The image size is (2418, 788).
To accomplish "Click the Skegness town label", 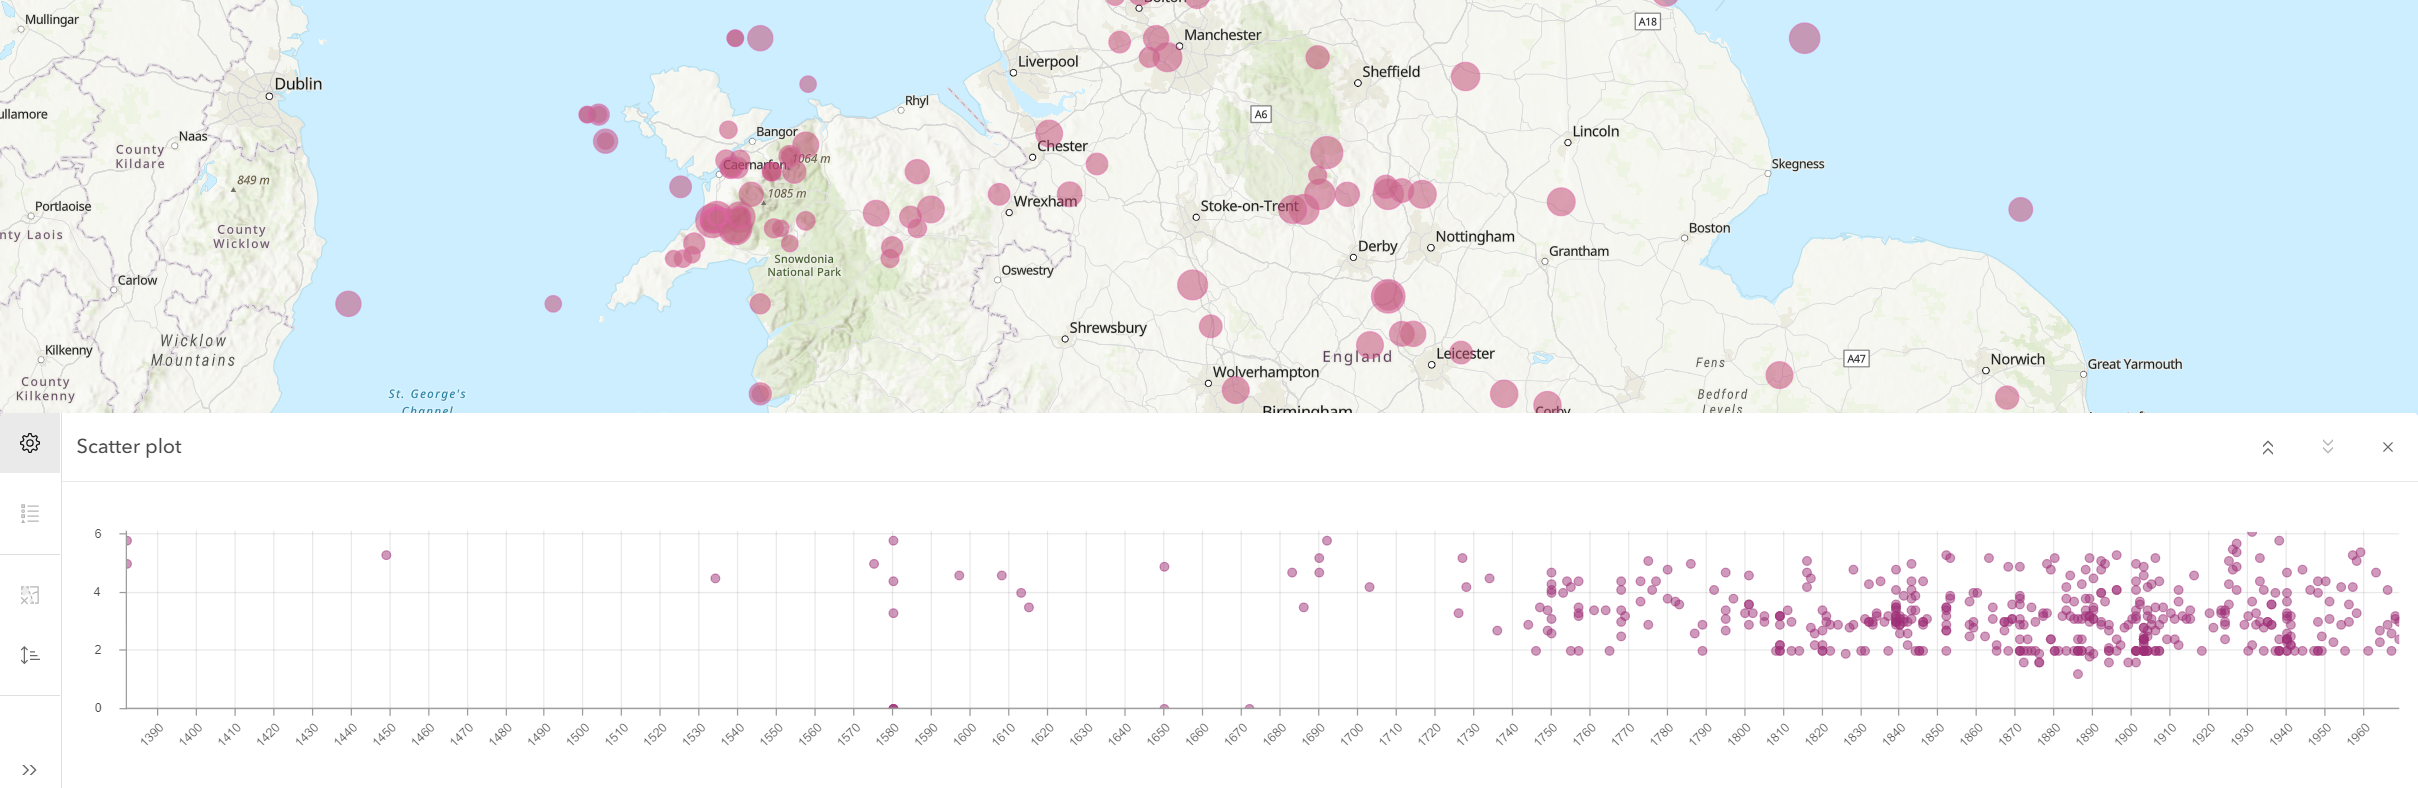I will pyautogui.click(x=1798, y=164).
